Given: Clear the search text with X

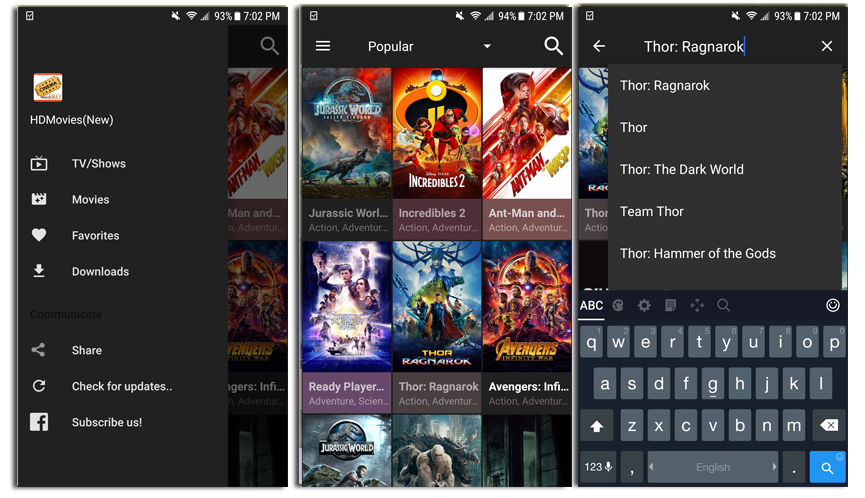Looking at the screenshot, I should click(x=826, y=46).
